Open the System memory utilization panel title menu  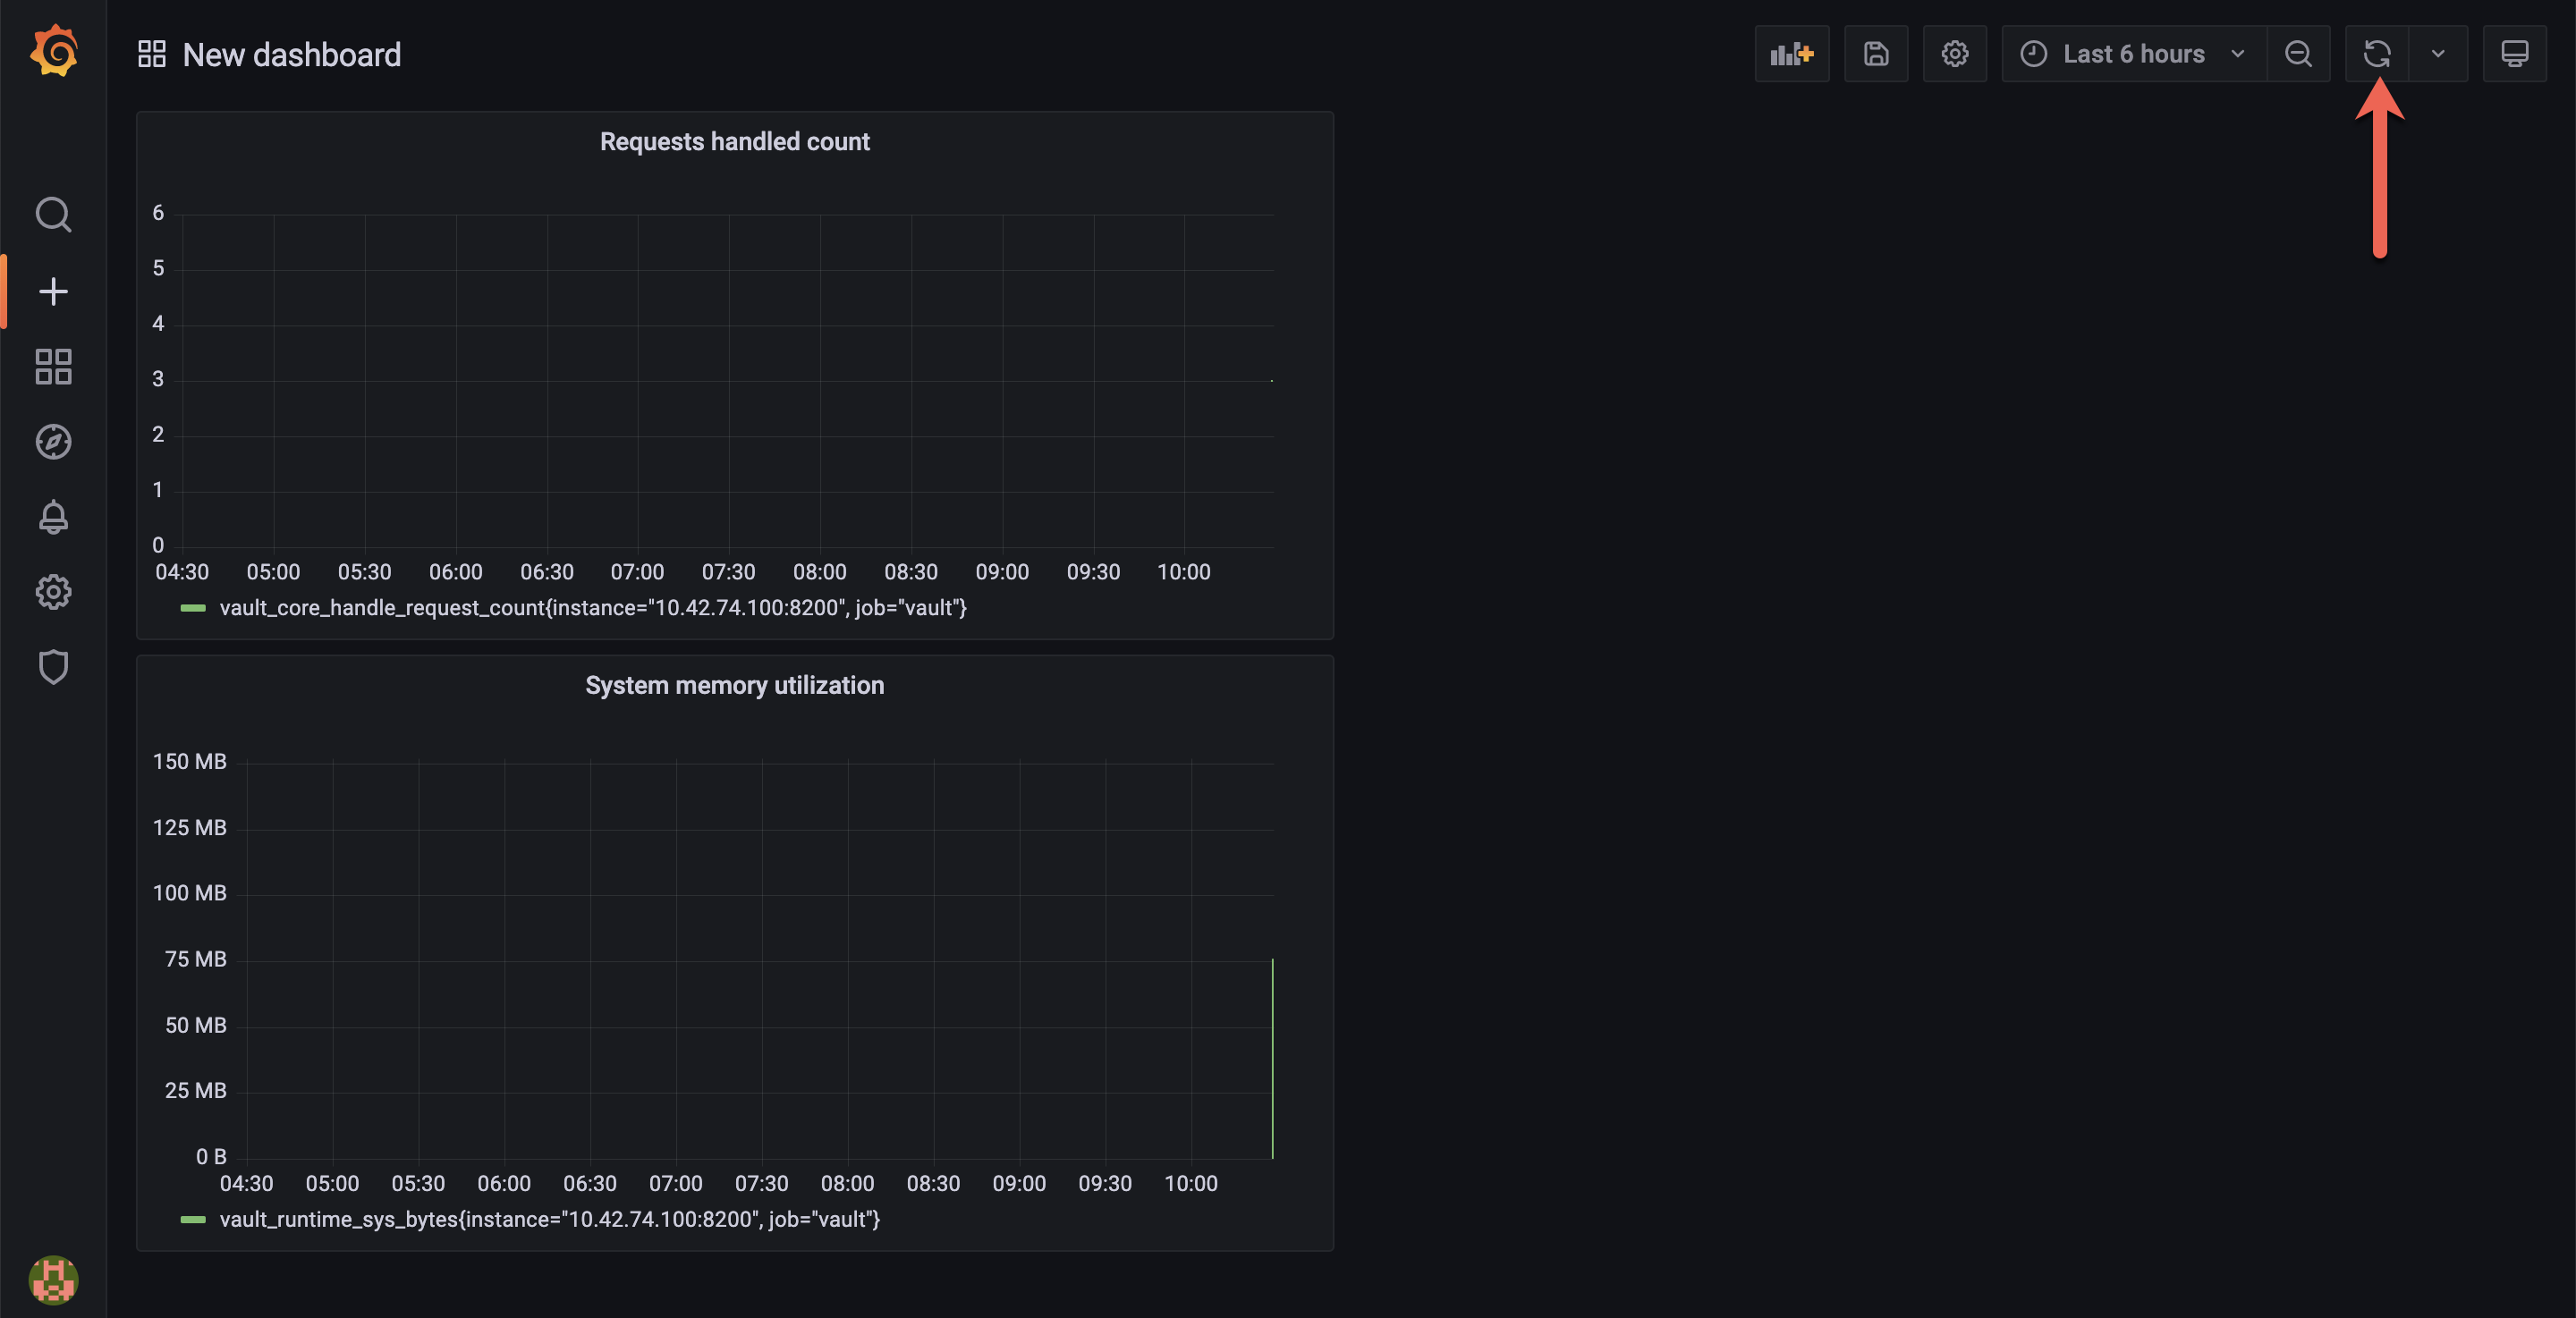point(734,686)
